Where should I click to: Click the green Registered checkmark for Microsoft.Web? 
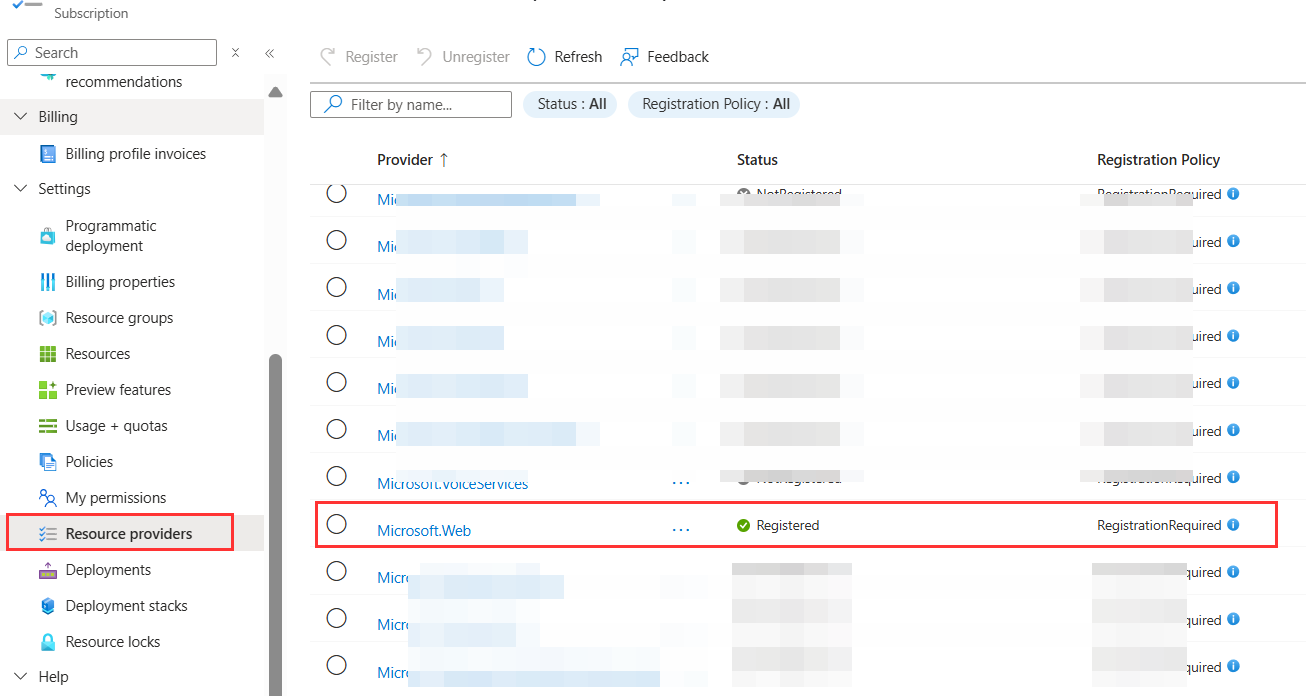click(x=743, y=525)
